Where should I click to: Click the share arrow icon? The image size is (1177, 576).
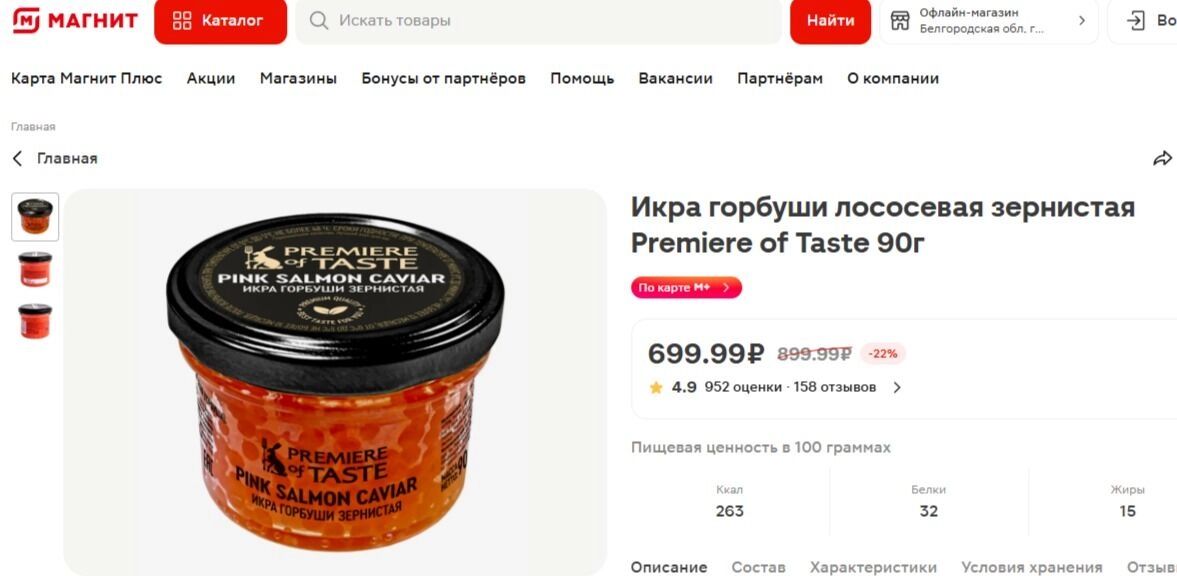1162,158
